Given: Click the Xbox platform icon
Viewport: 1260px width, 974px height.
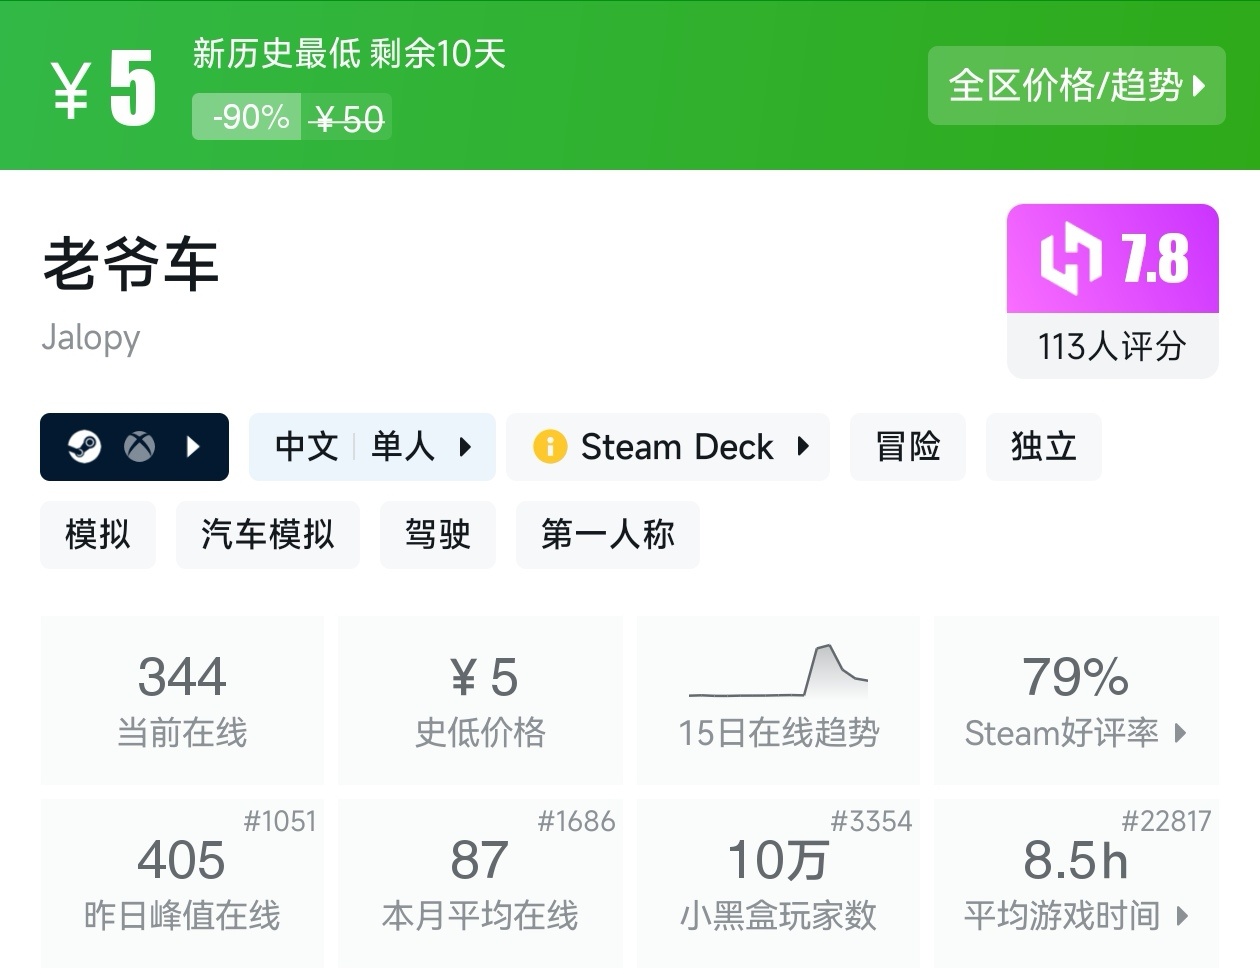Looking at the screenshot, I should click(x=139, y=446).
